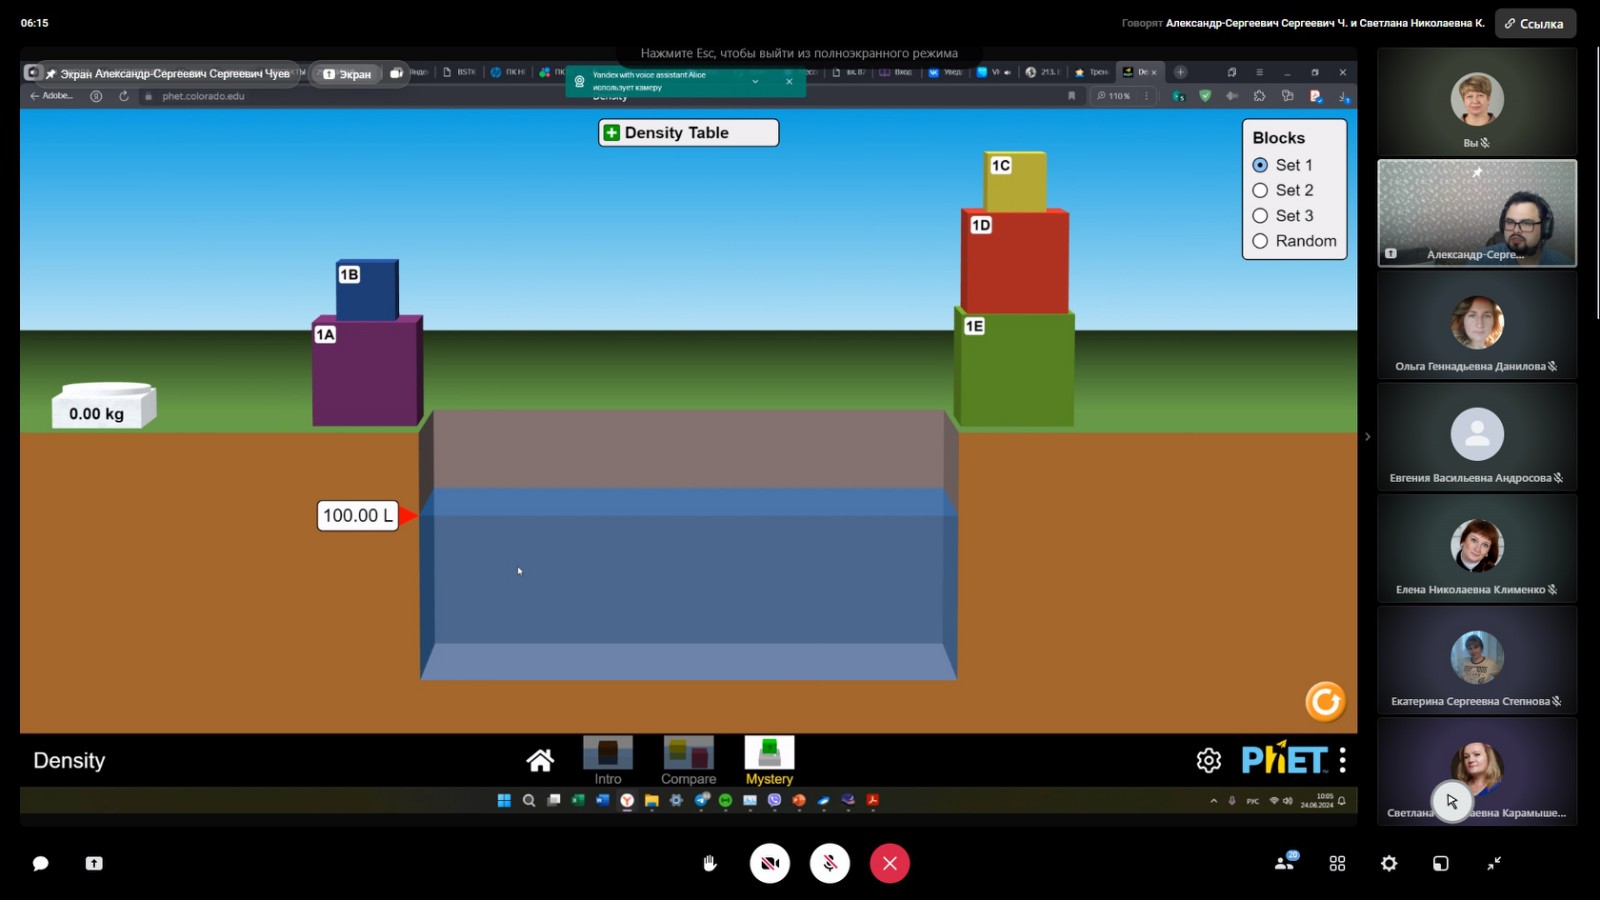Select the Set 1 blocks option
This screenshot has height=900, width=1600.
point(1283,165)
